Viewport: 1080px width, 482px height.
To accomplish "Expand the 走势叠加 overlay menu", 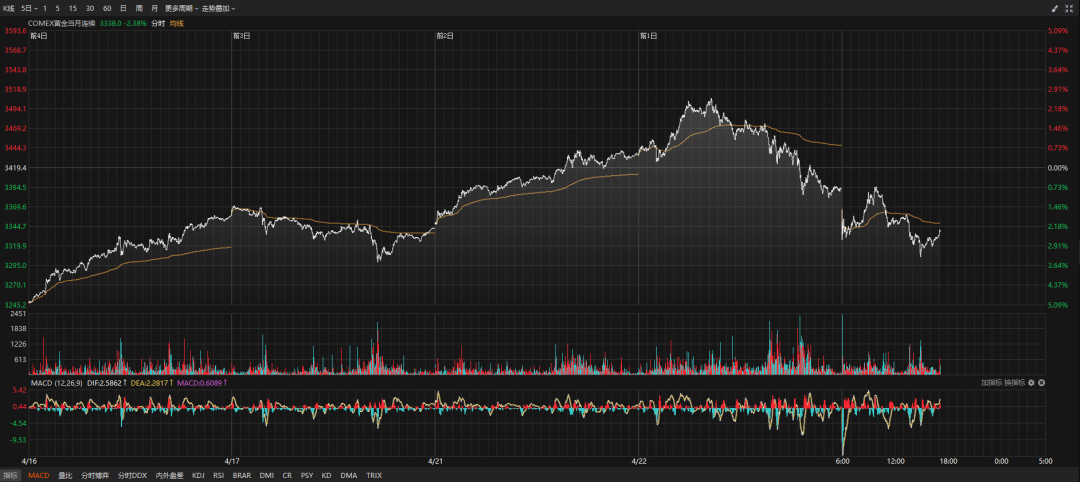I will pyautogui.click(x=219, y=7).
